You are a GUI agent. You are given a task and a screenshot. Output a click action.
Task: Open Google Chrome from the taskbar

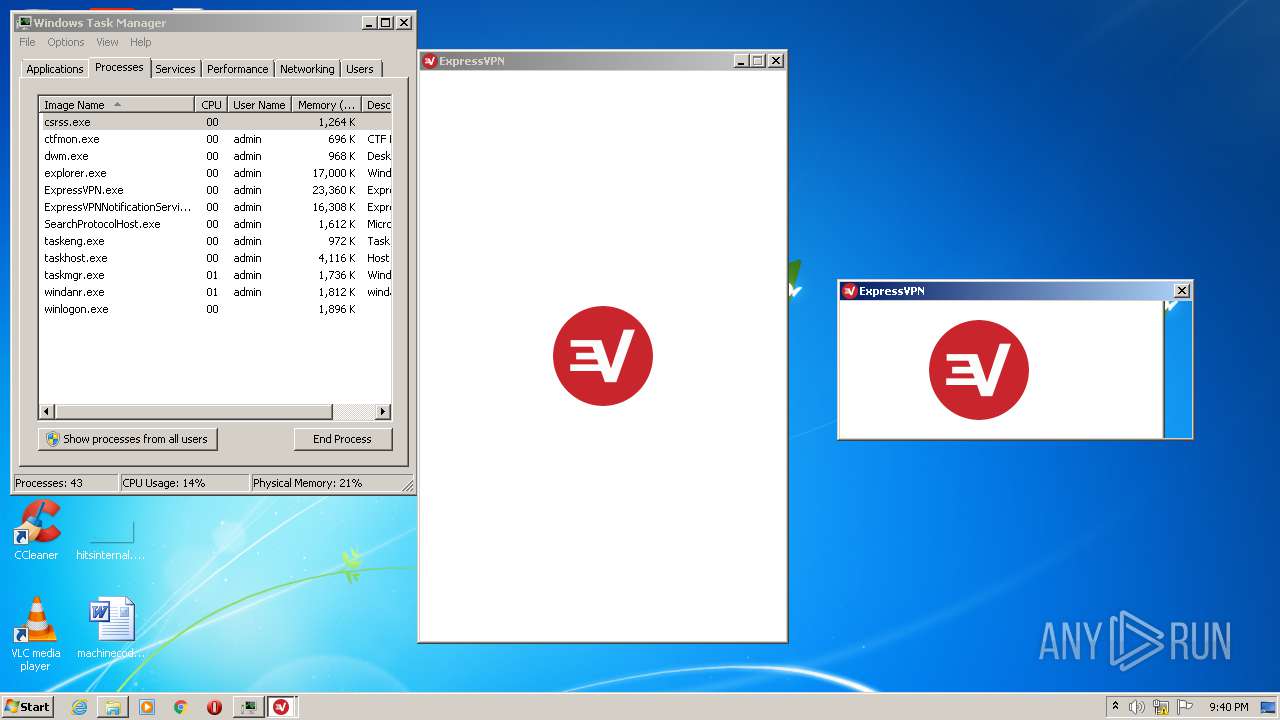180,707
